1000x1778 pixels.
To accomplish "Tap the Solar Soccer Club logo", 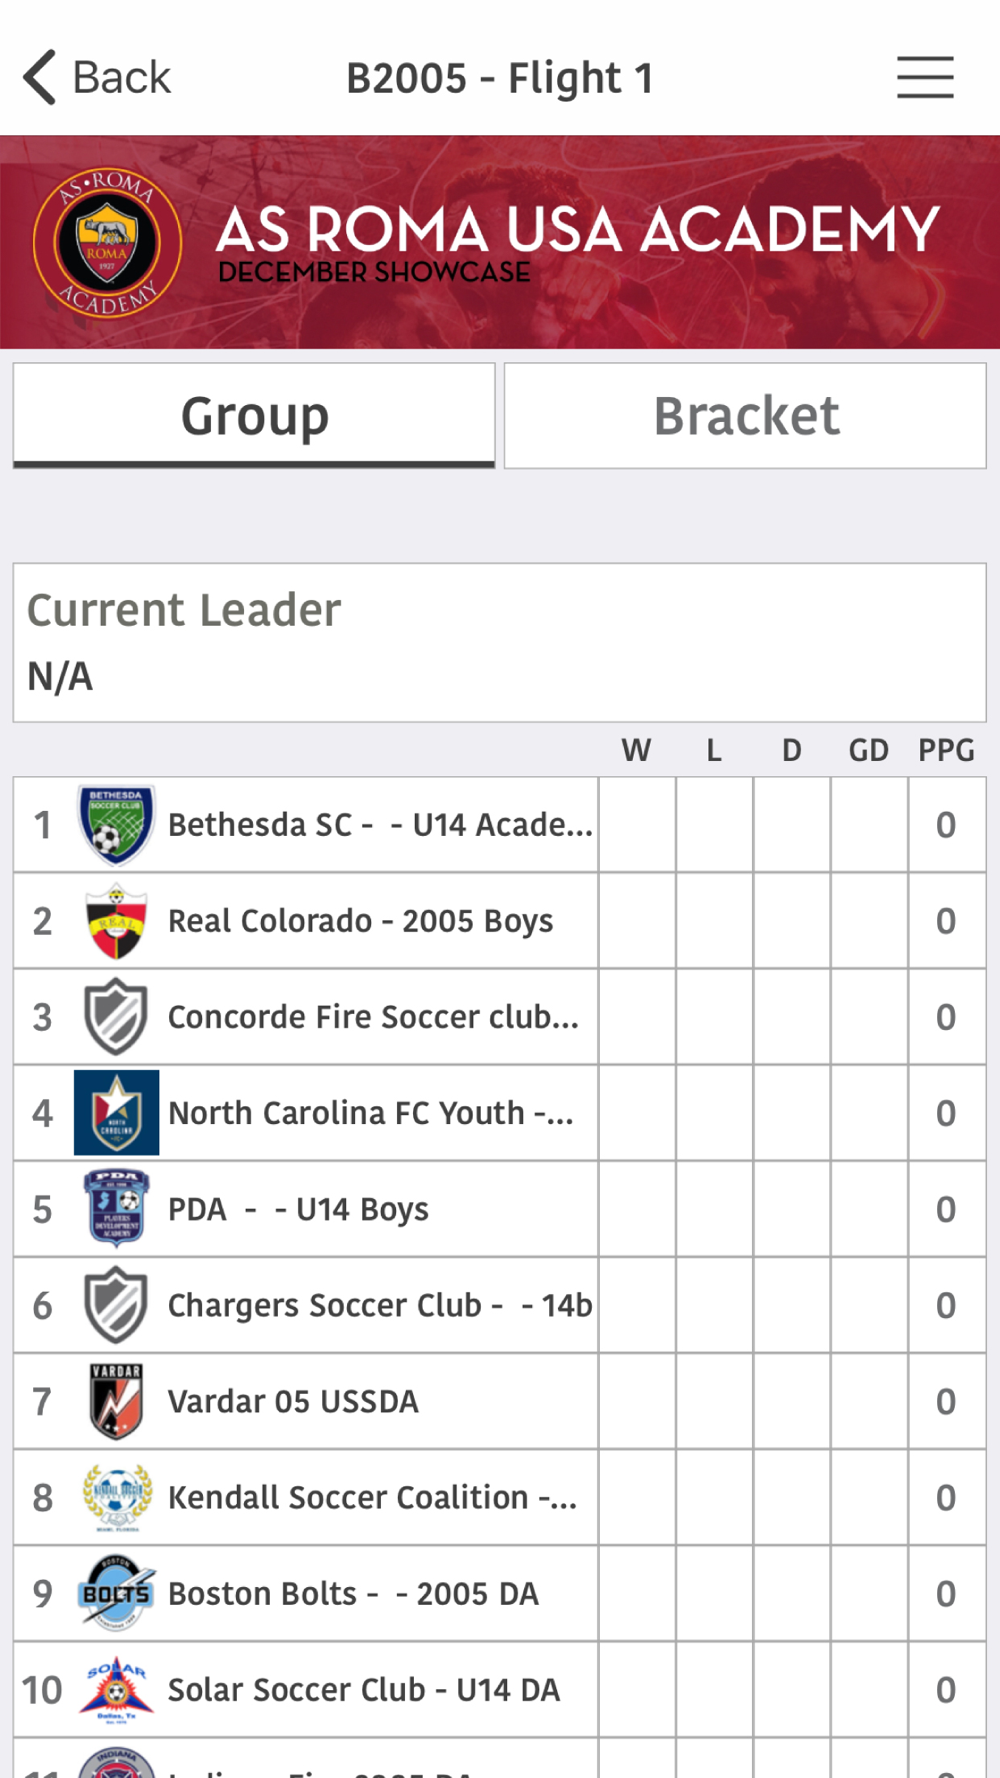I will click(116, 1689).
